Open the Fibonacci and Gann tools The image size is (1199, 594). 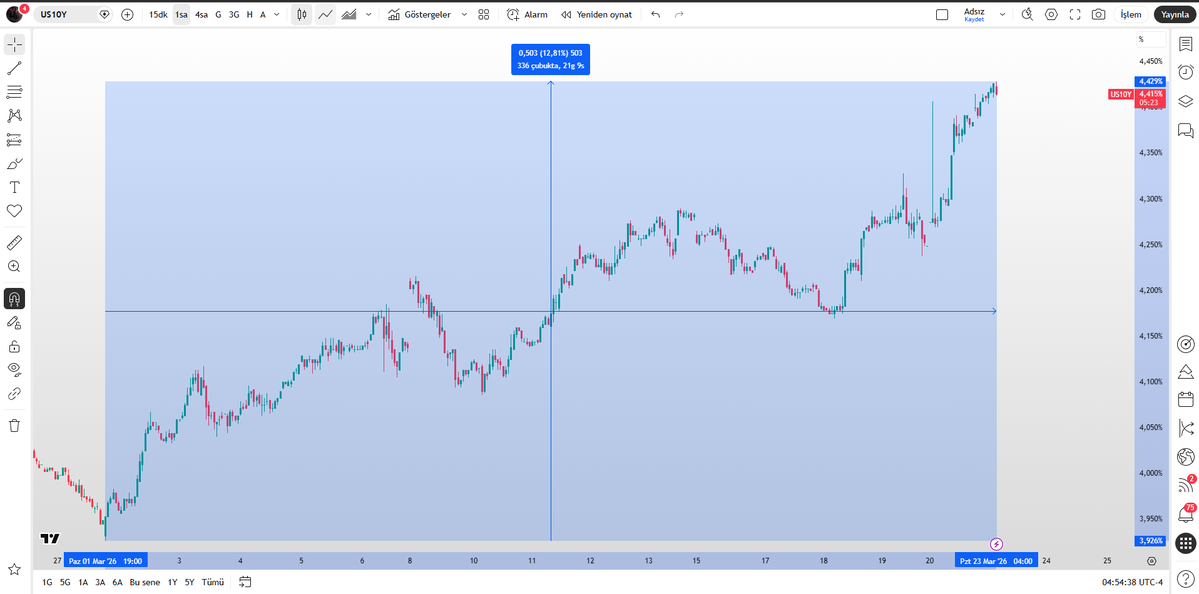point(15,92)
